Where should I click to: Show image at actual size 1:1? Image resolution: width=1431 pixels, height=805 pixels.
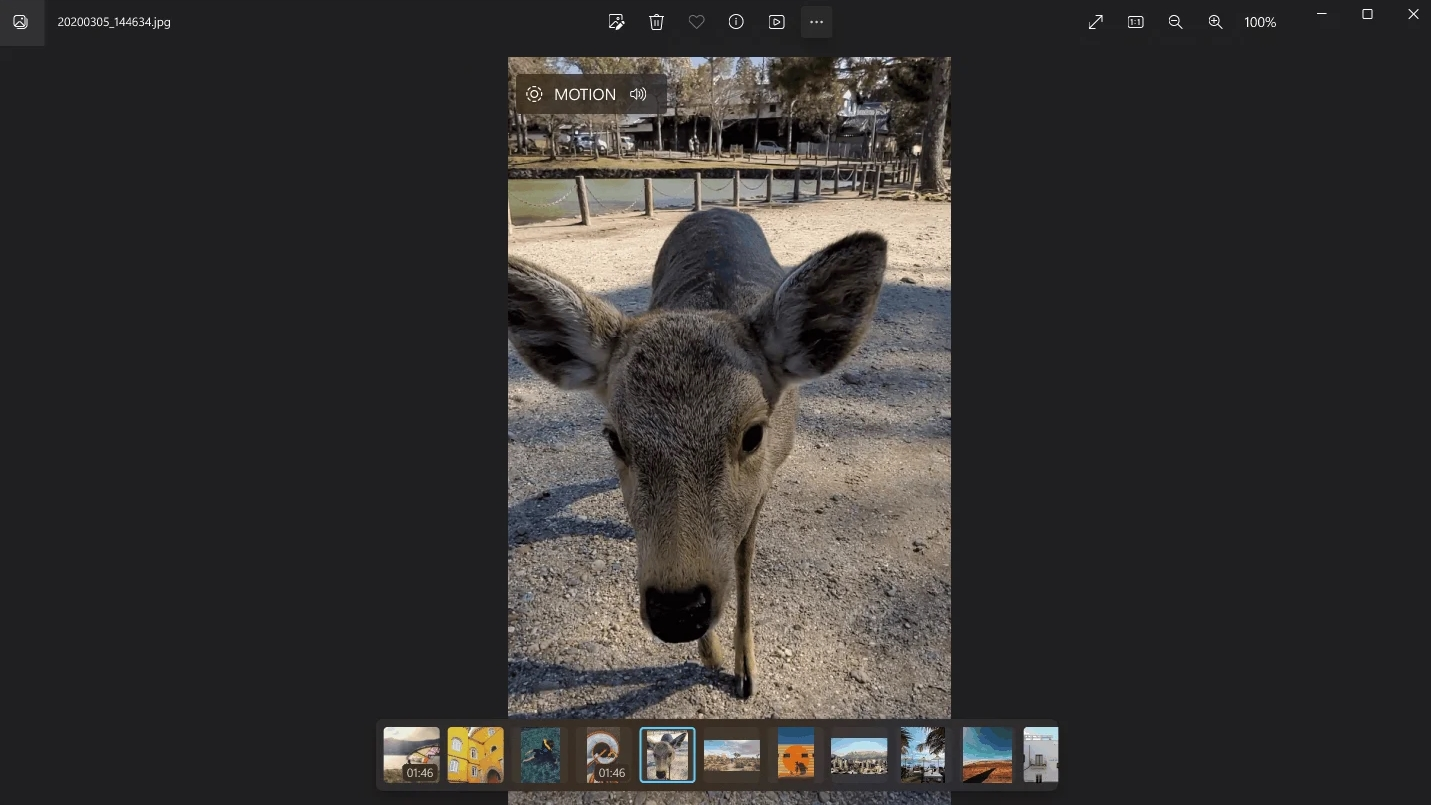tap(1136, 22)
